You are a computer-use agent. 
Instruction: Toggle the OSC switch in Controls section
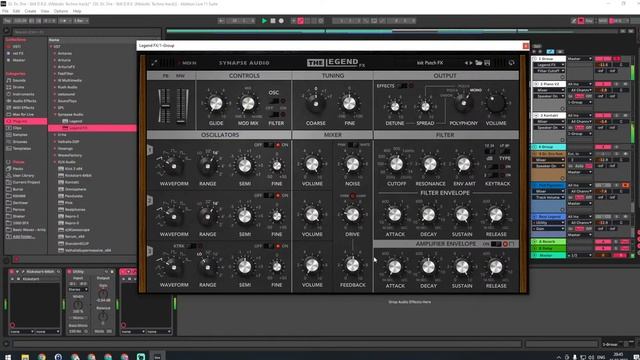point(274,101)
